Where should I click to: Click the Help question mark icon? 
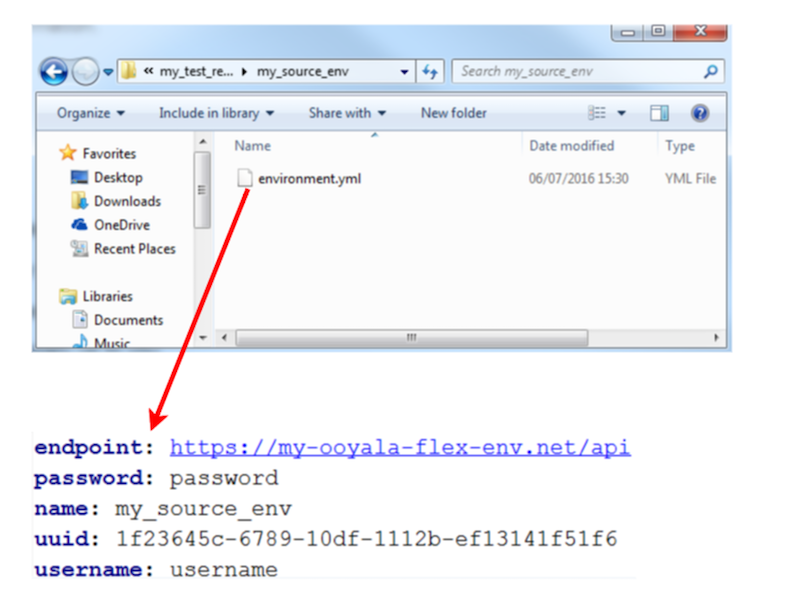click(698, 112)
